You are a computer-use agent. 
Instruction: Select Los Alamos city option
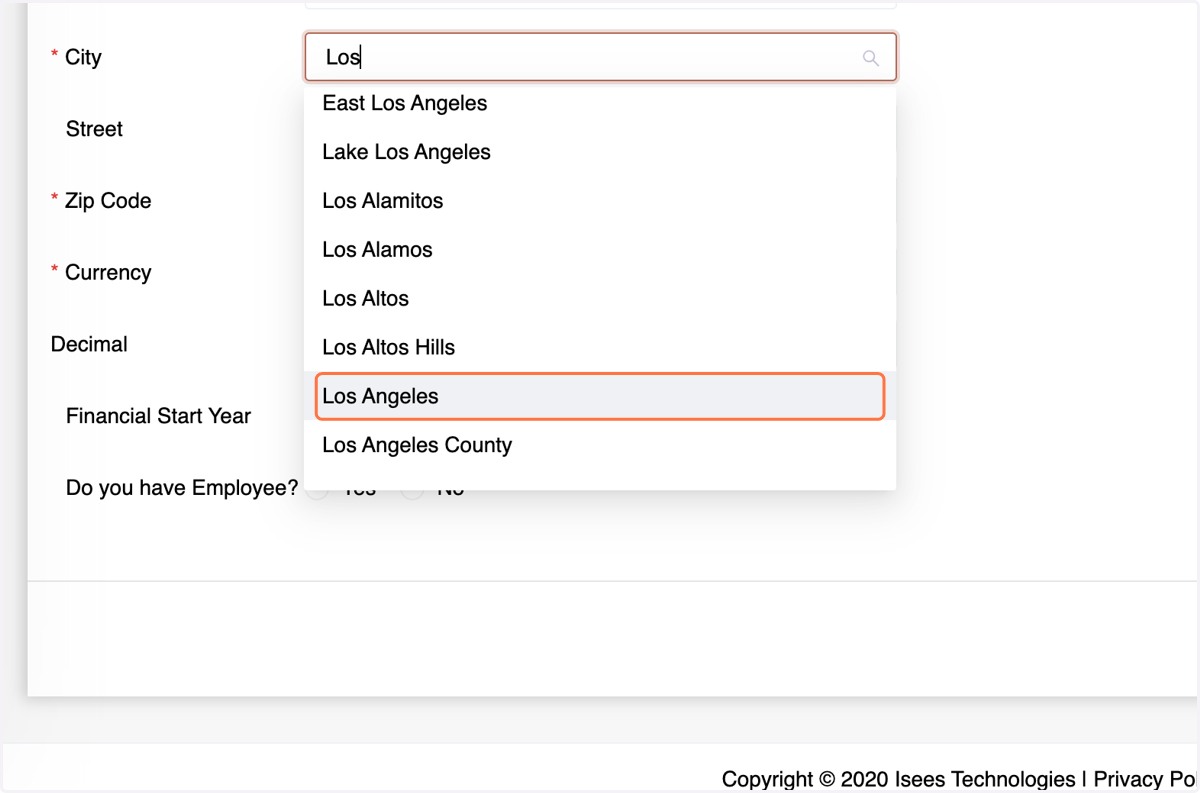point(600,250)
